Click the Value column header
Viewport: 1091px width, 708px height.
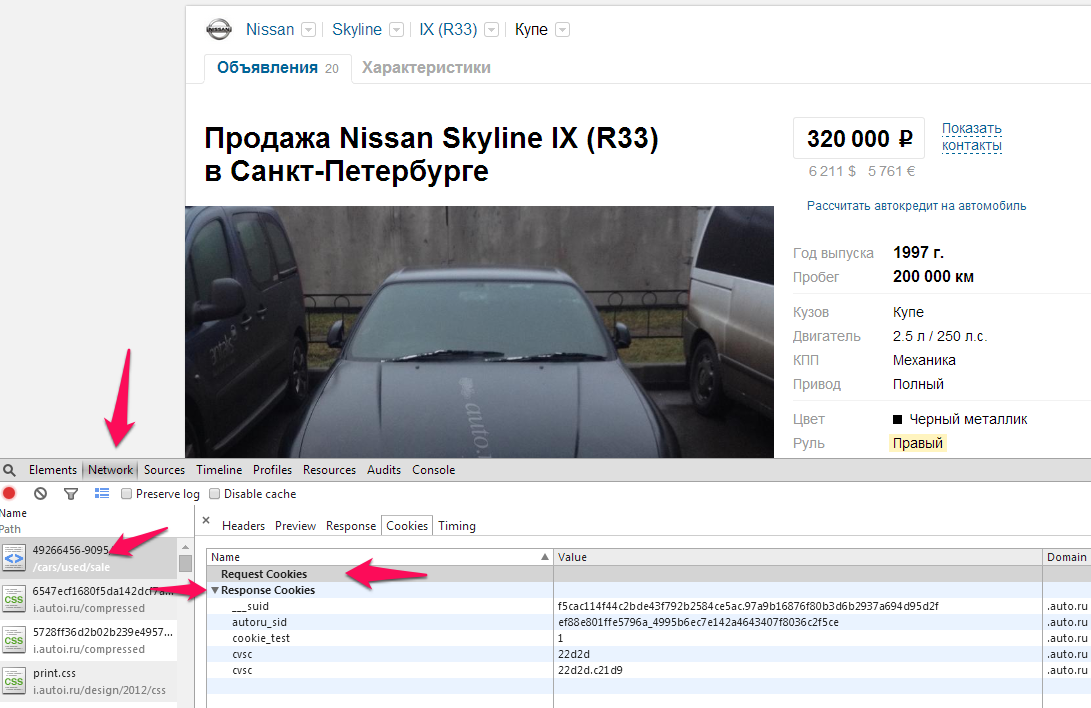point(798,557)
